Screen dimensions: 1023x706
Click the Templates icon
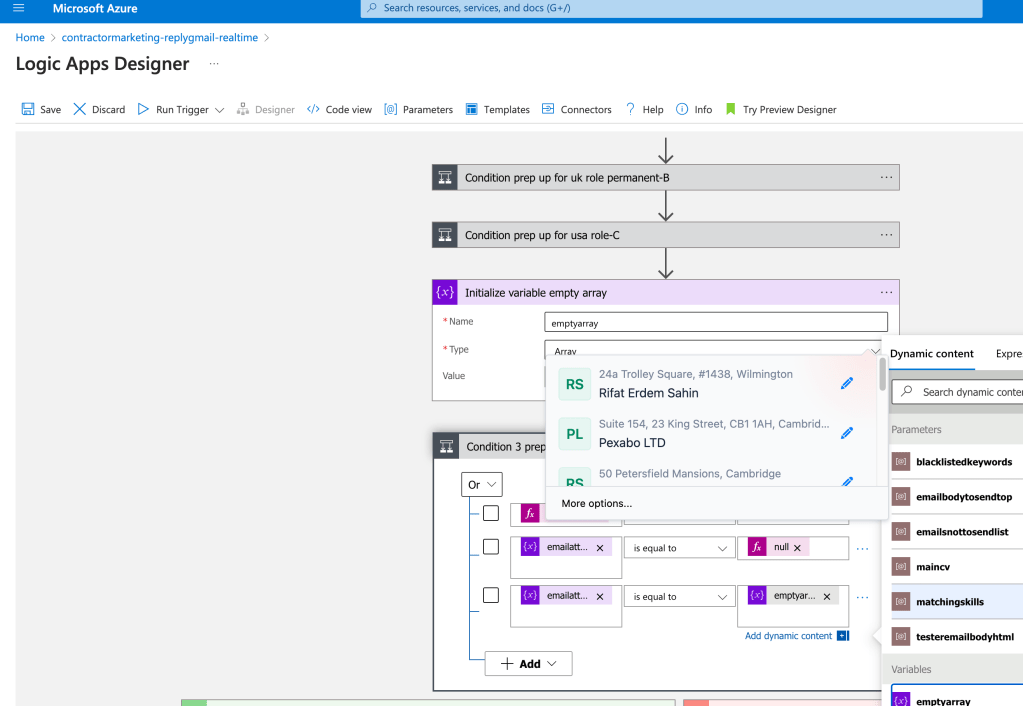471,109
